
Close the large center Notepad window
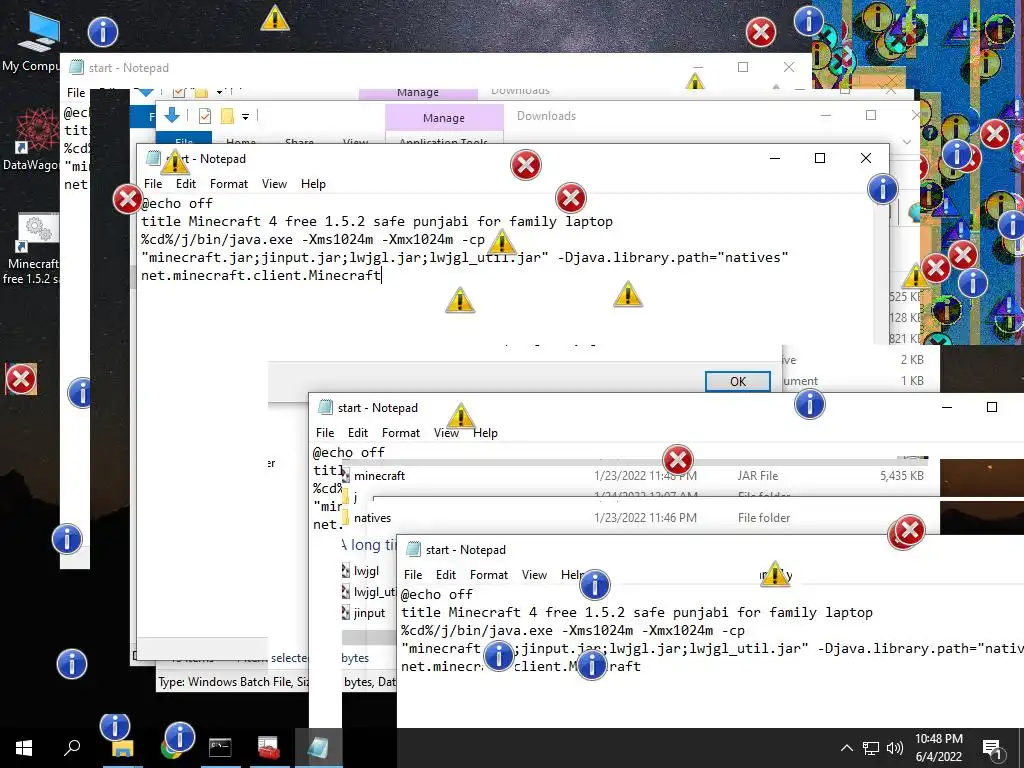tap(865, 158)
